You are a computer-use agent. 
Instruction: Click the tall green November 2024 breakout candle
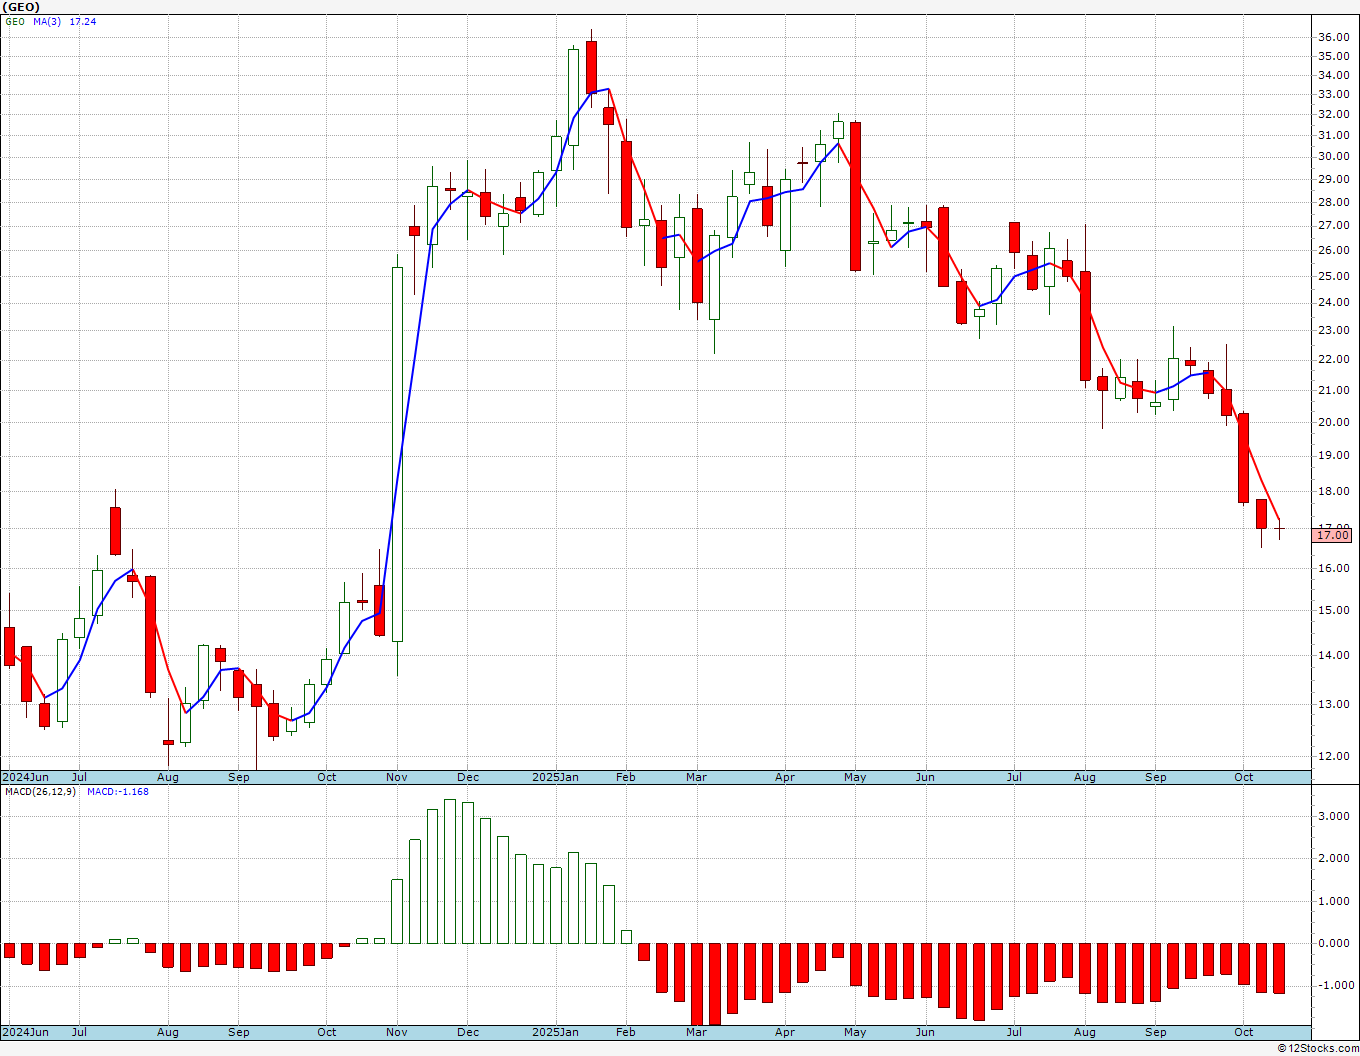tap(397, 454)
